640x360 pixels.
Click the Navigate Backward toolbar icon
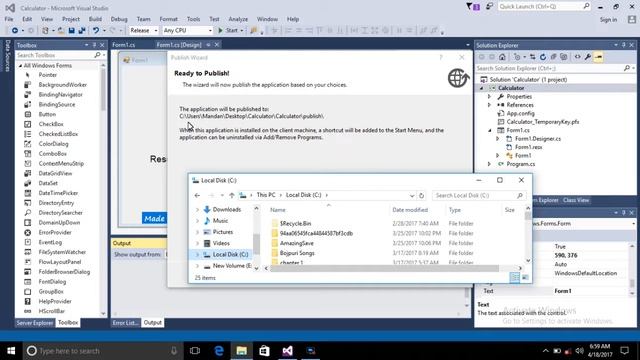tap(15, 30)
